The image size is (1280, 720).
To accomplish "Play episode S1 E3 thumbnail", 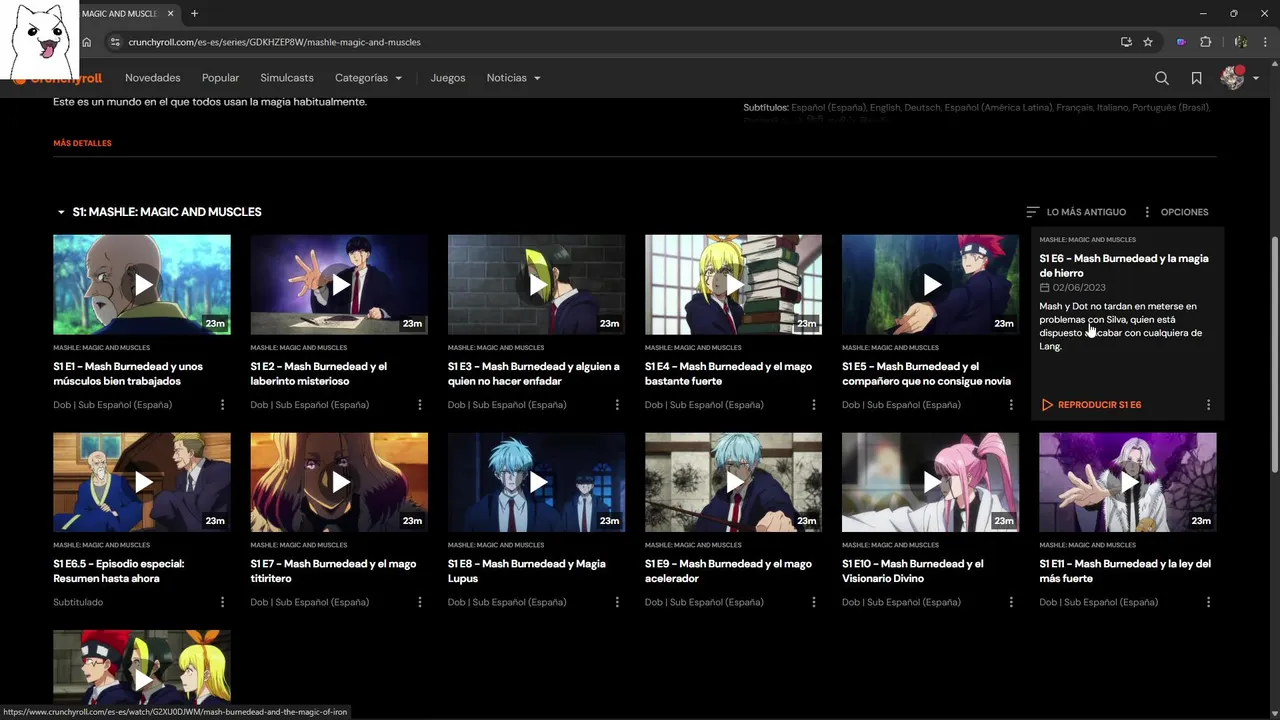I will click(x=536, y=285).
